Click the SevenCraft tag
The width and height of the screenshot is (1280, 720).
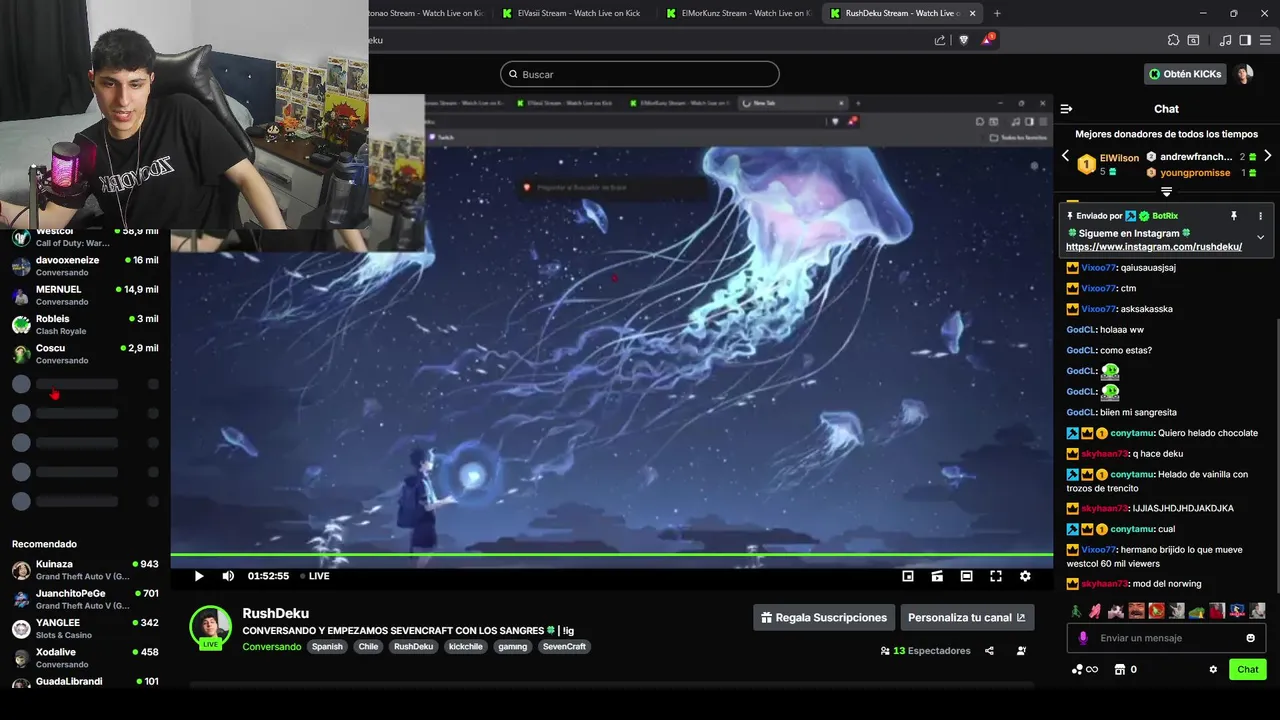point(564,647)
